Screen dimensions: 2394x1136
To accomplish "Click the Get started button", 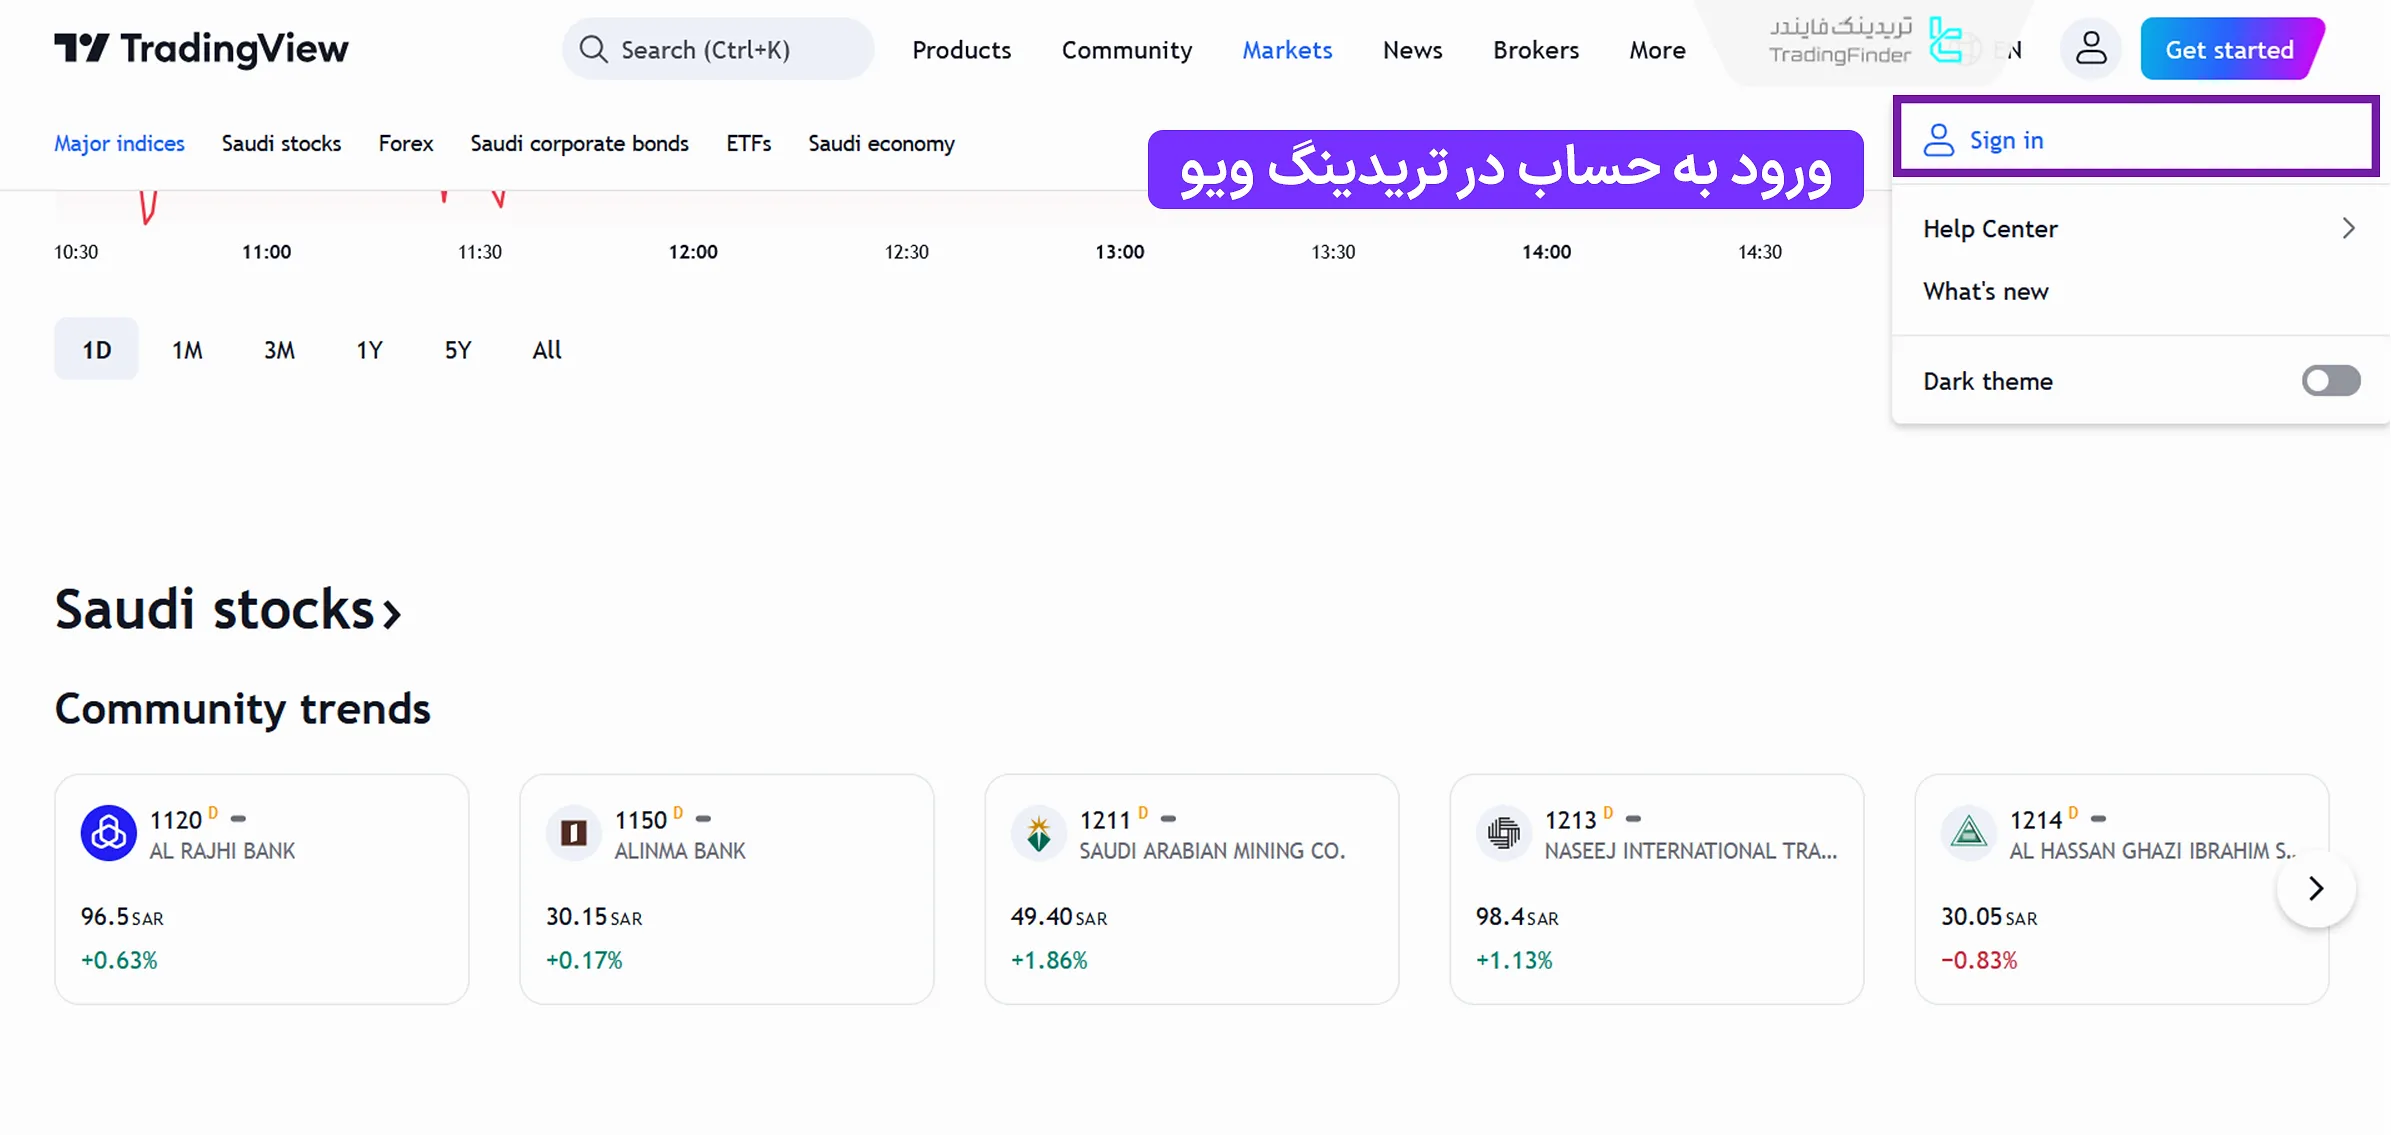I will pos(2231,49).
